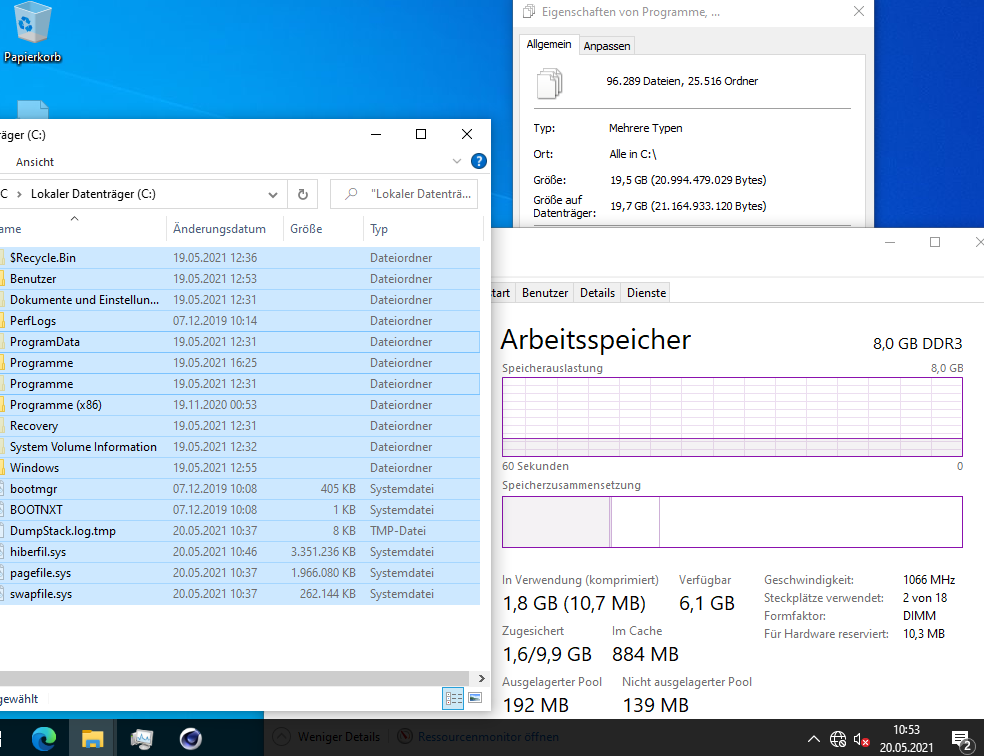The height and width of the screenshot is (756, 984).
Task: Click the Programme folder dated 19.05.2021 12:31
Action: pos(240,384)
